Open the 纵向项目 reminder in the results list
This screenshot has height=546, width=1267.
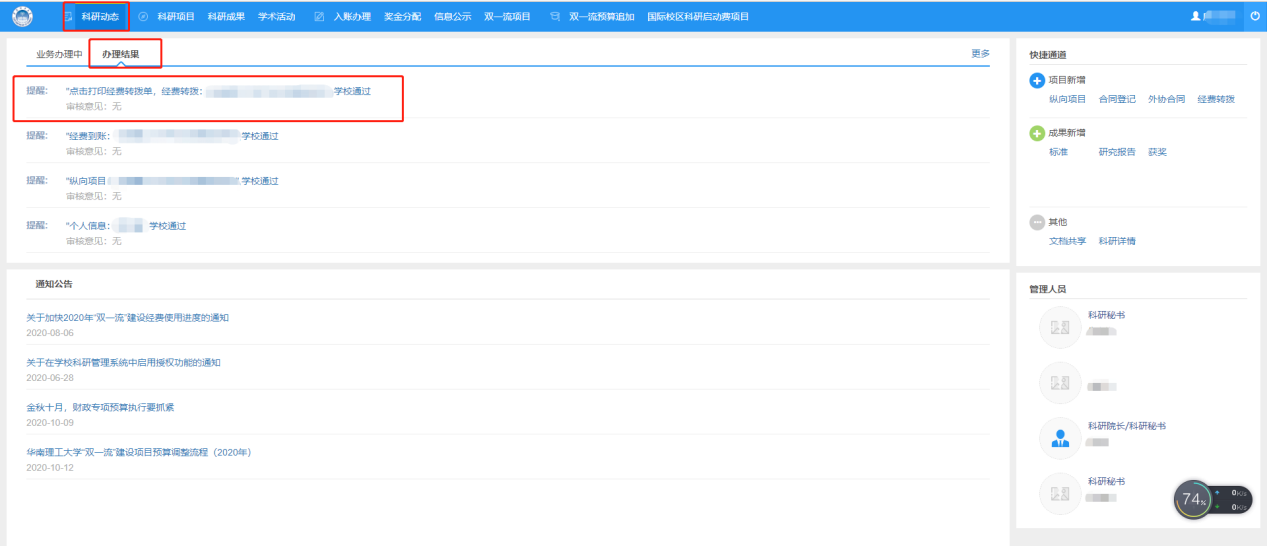pos(172,181)
